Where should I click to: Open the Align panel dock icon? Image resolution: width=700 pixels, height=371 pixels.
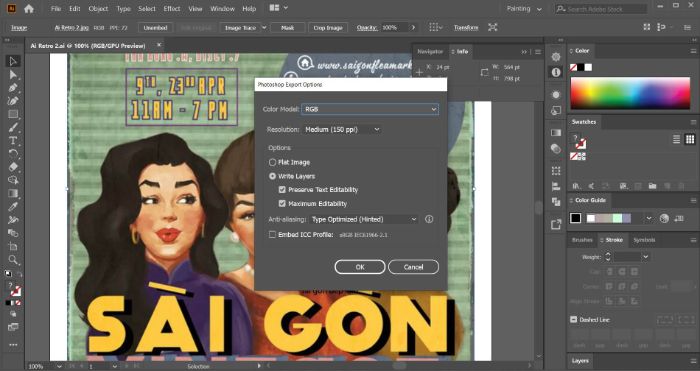tap(556, 186)
